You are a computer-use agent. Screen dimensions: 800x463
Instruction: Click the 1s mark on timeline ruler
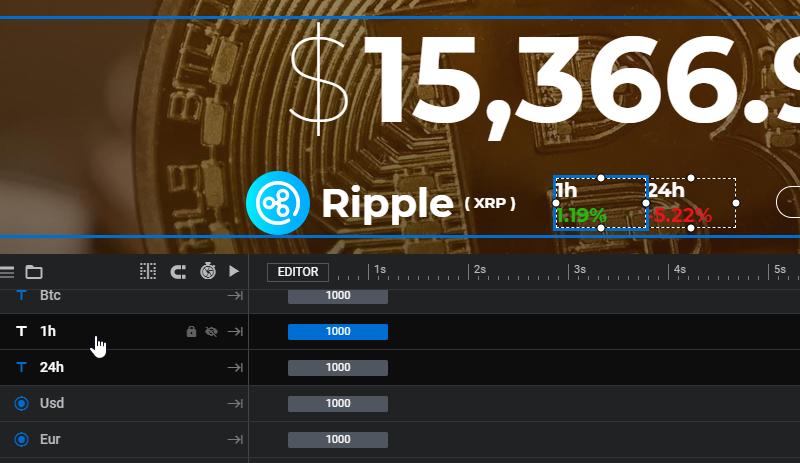(380, 269)
